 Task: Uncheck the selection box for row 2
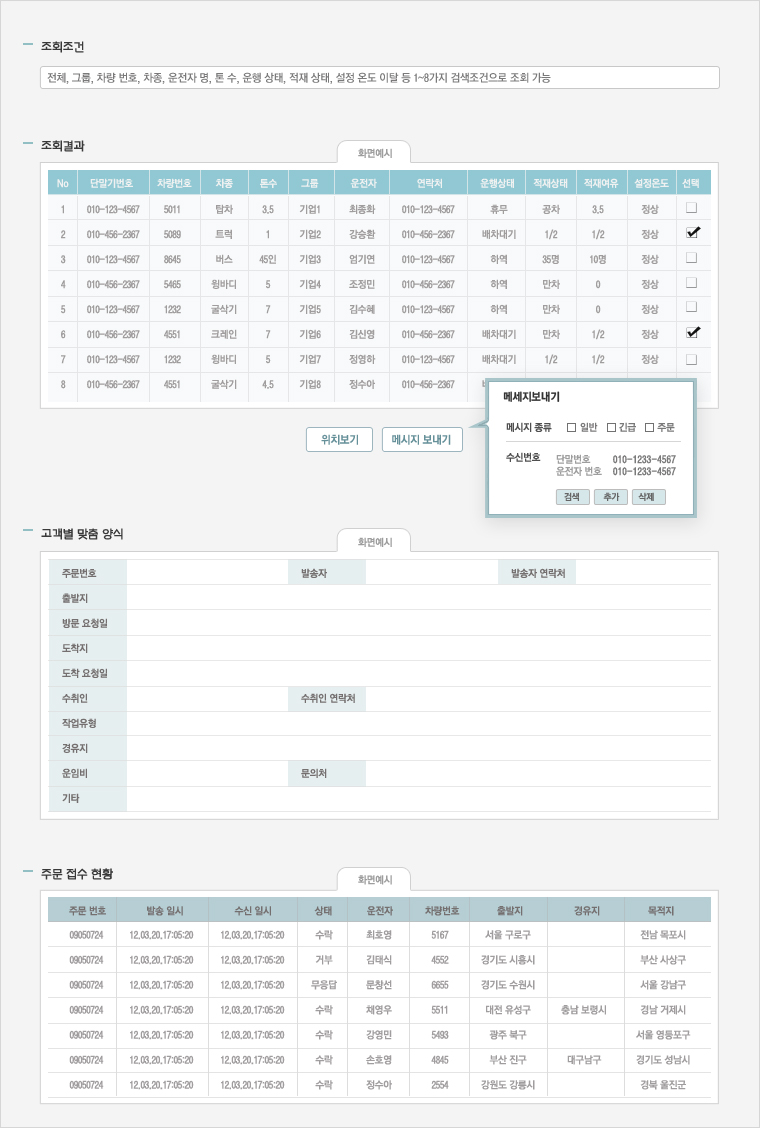[692, 233]
